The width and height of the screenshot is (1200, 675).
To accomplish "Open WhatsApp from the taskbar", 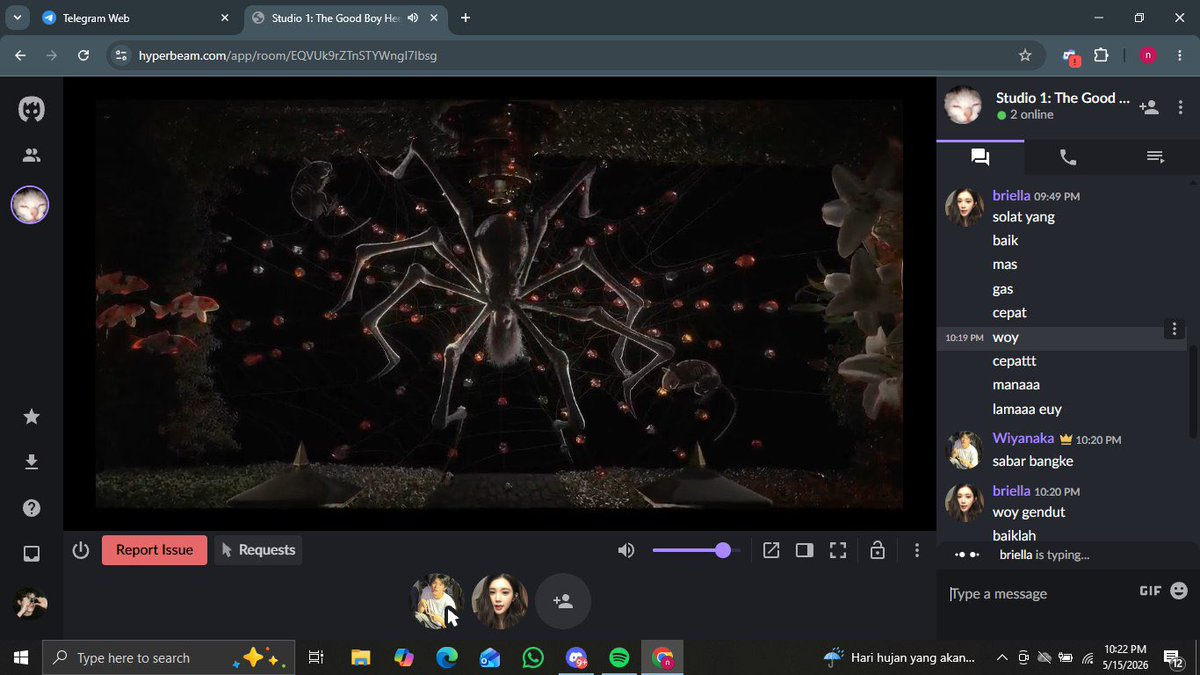I will (533, 657).
